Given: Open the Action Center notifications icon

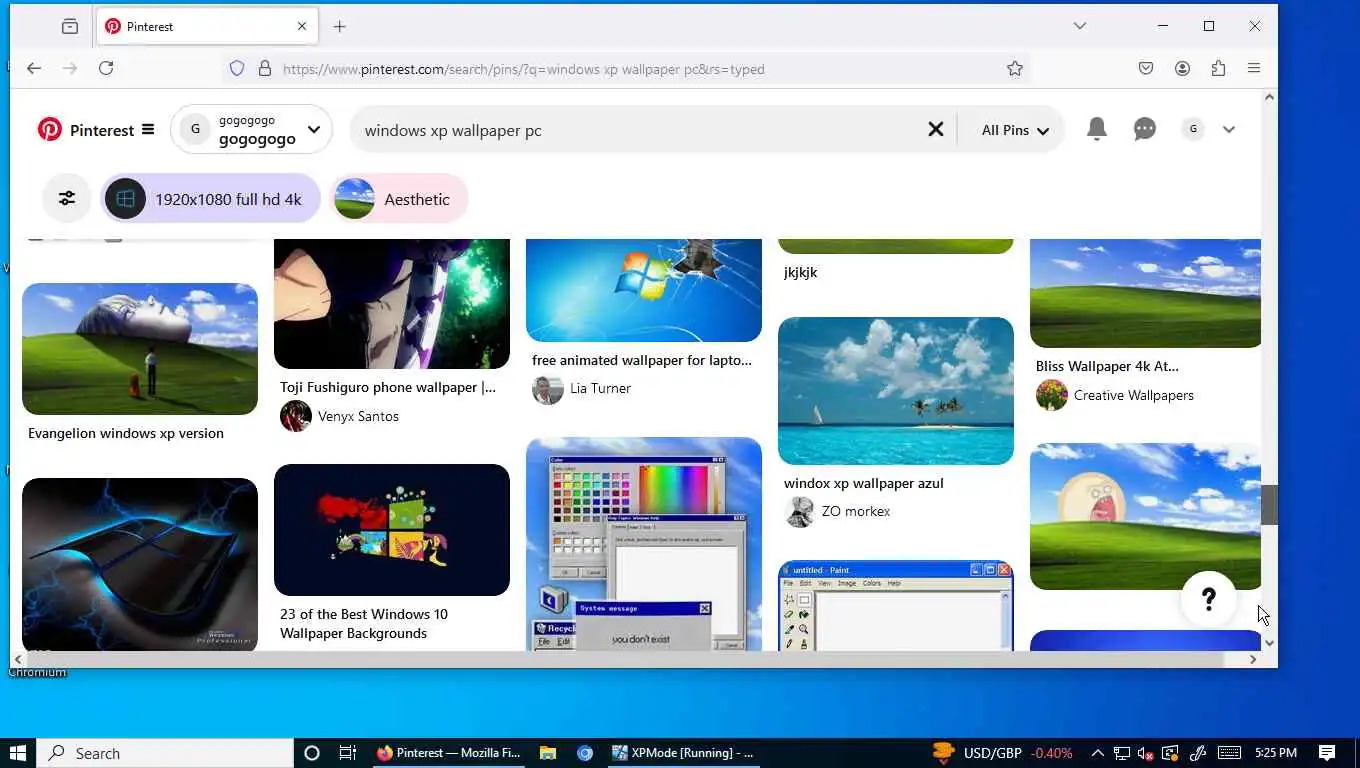Looking at the screenshot, I should tap(1327, 753).
